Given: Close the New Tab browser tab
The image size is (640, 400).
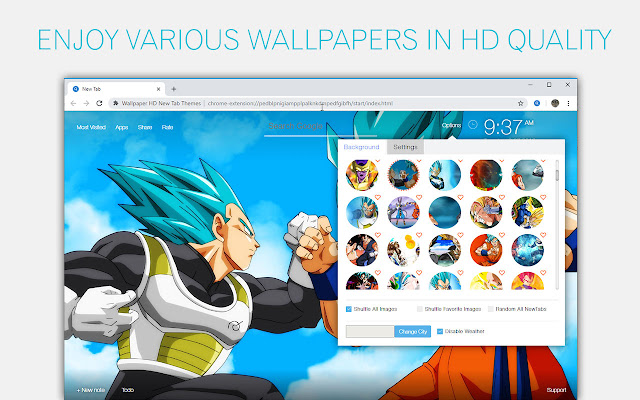Looking at the screenshot, I should tap(158, 89).
